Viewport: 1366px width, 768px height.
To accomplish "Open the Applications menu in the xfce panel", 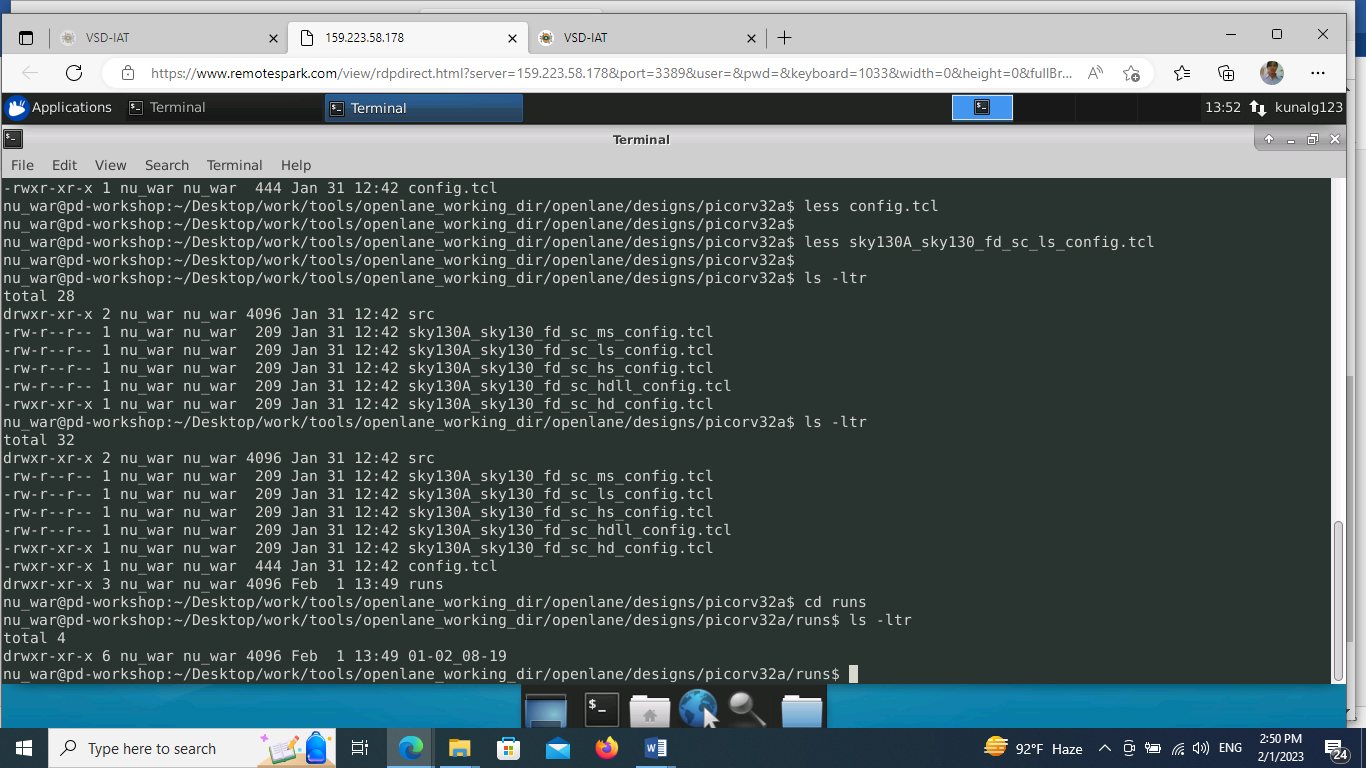I will (x=61, y=107).
